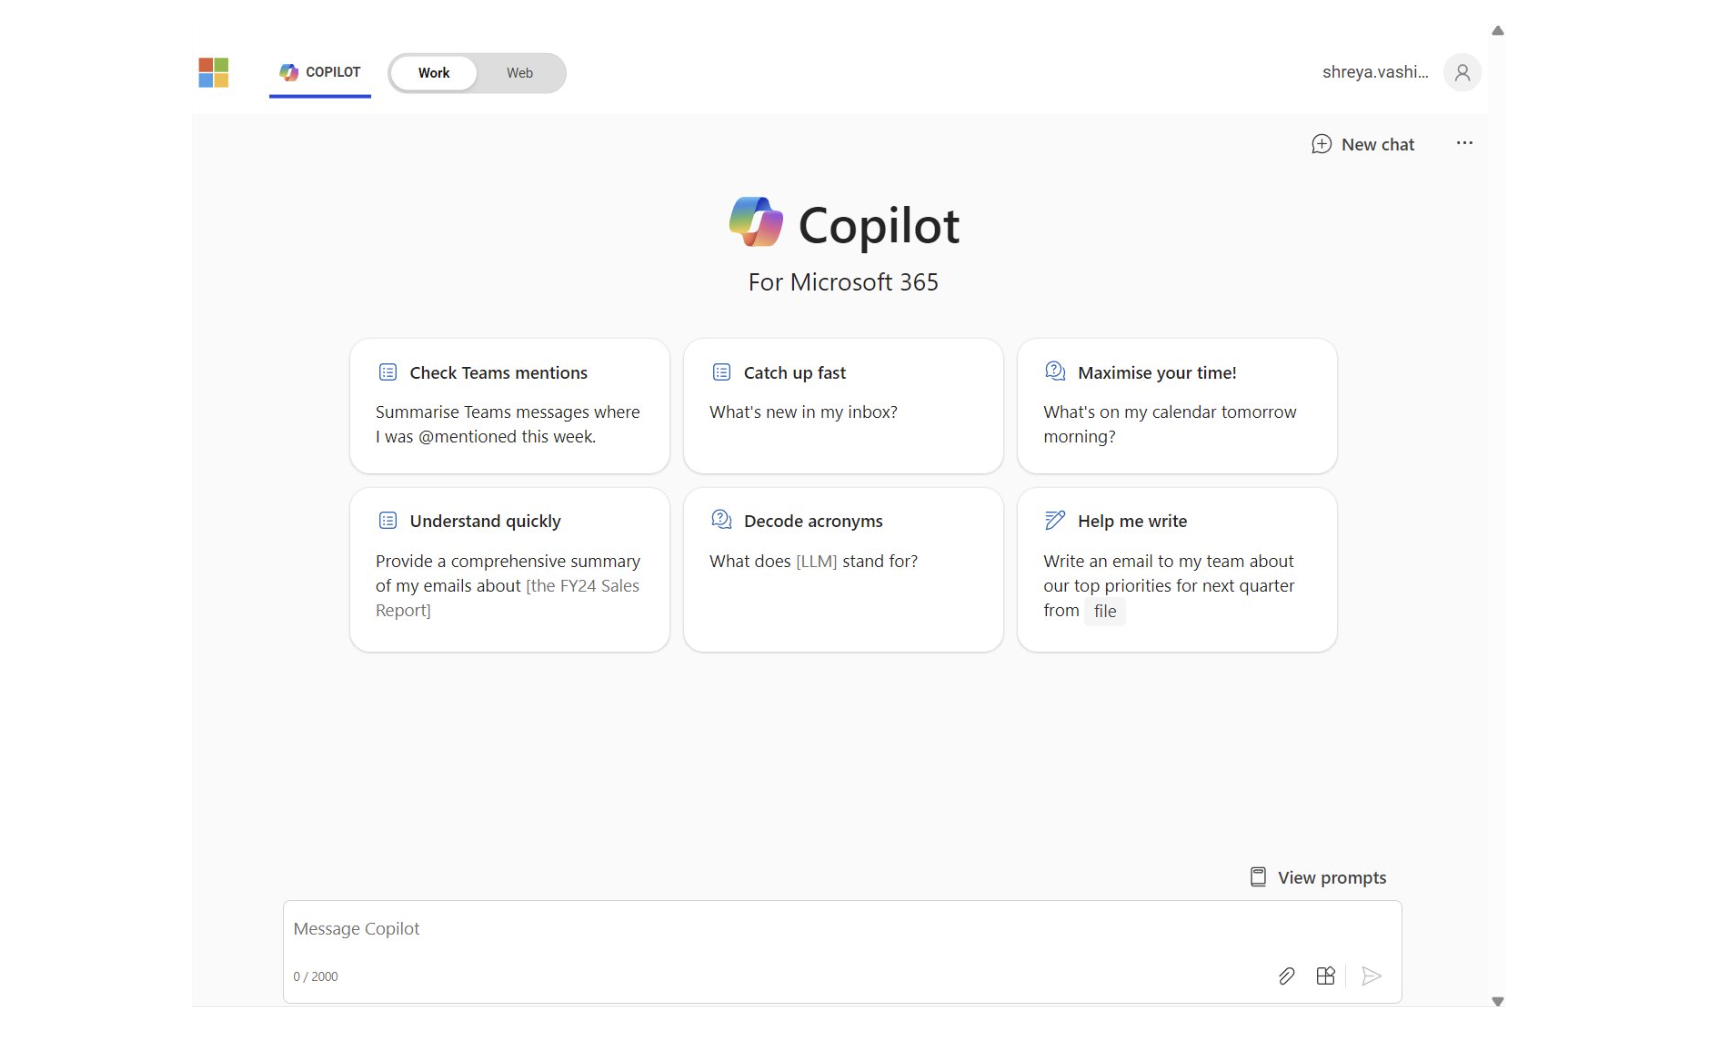Click the Decode acronyms chat icon
The height and width of the screenshot is (1058, 1724).
click(x=721, y=519)
